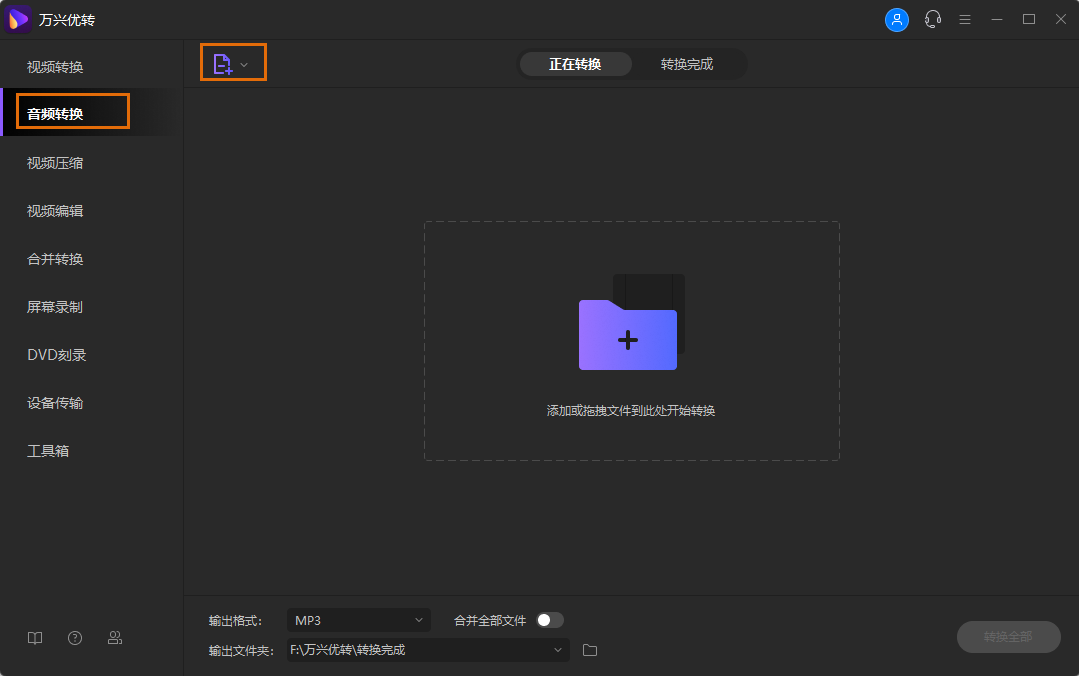
Task: Click the folder browse icon beside output folder
Action: pos(589,650)
